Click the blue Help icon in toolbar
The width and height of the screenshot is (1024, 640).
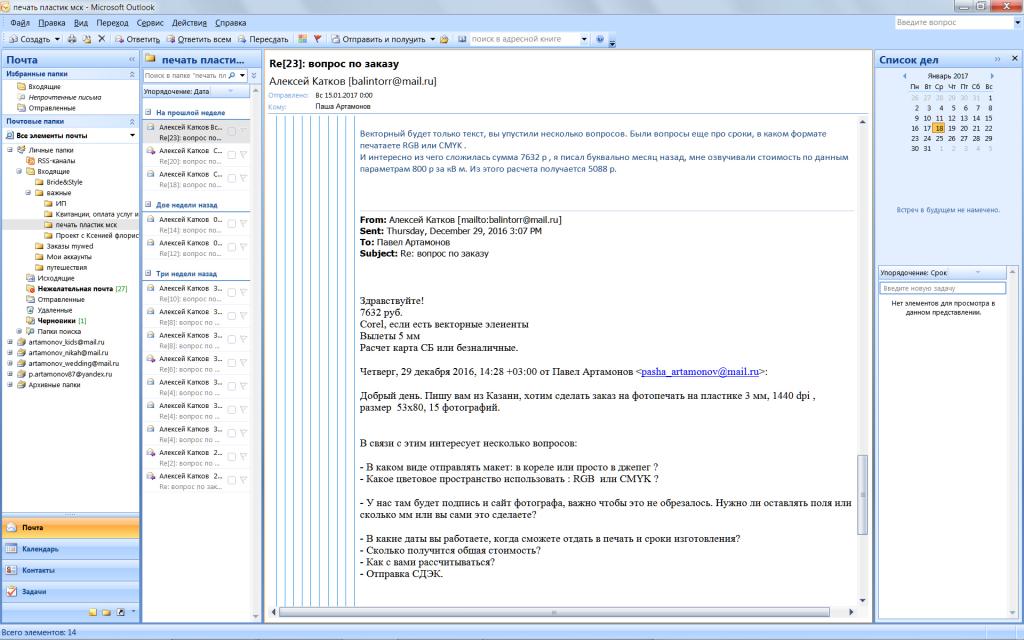pos(600,39)
